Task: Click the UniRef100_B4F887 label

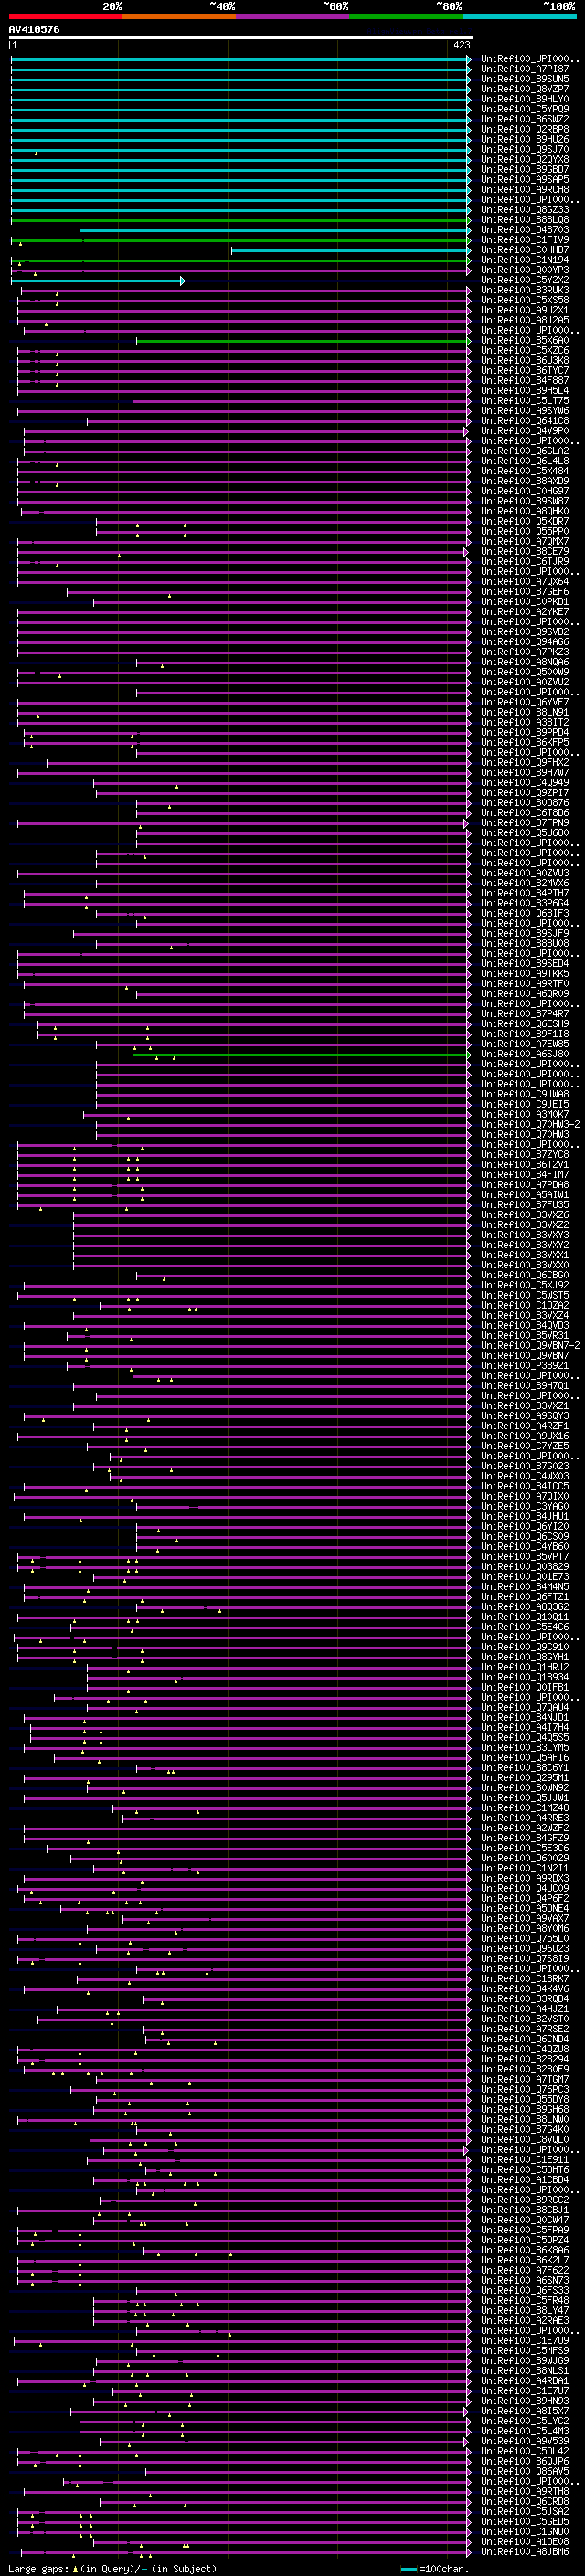Action: pos(525,380)
